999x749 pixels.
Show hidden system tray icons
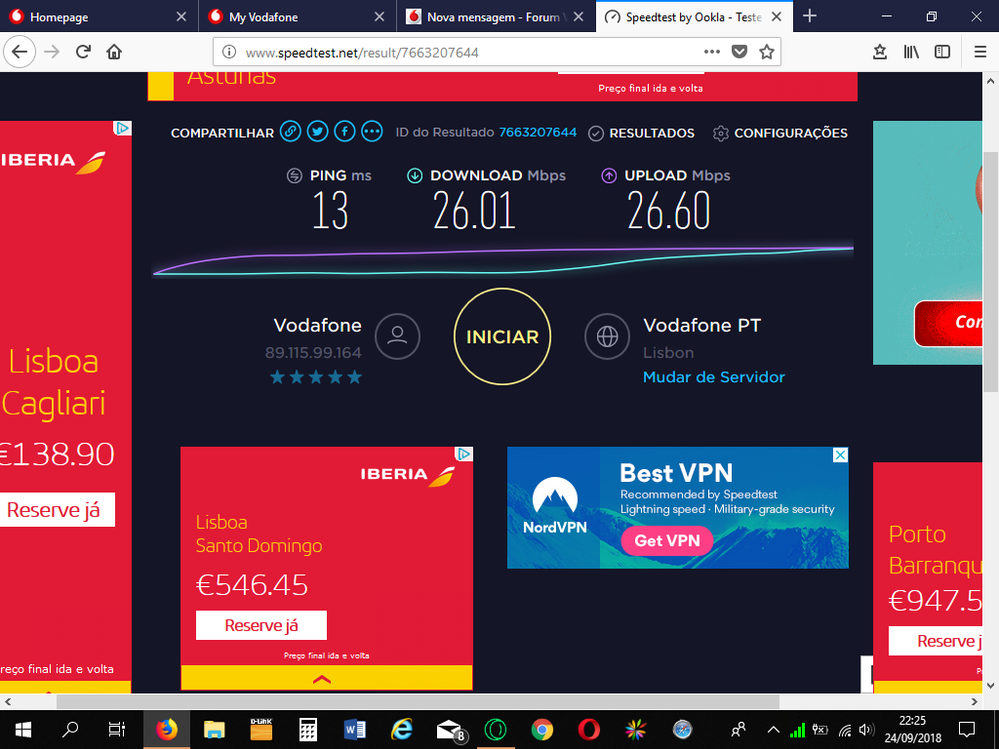773,729
